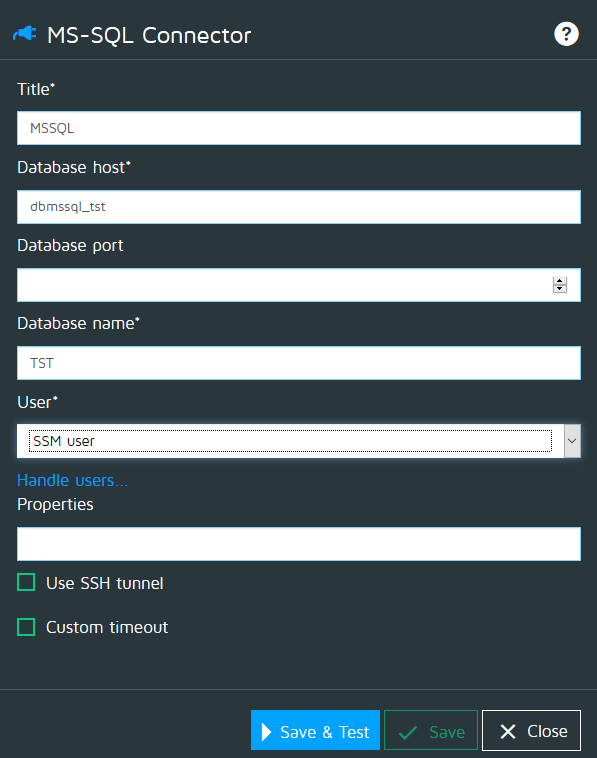Select the SSM user combo box field

[291, 441]
